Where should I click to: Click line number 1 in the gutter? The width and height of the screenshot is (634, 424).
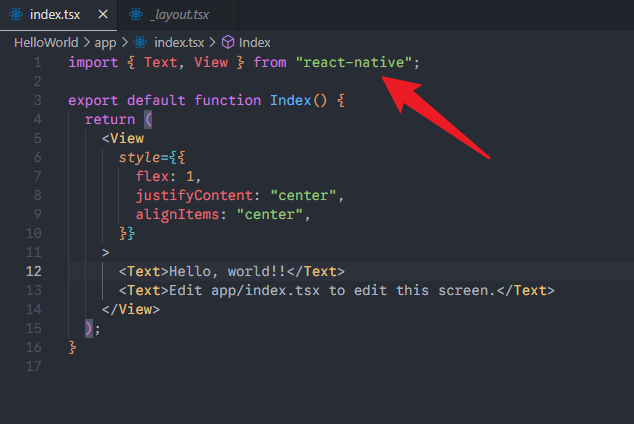(x=37, y=62)
